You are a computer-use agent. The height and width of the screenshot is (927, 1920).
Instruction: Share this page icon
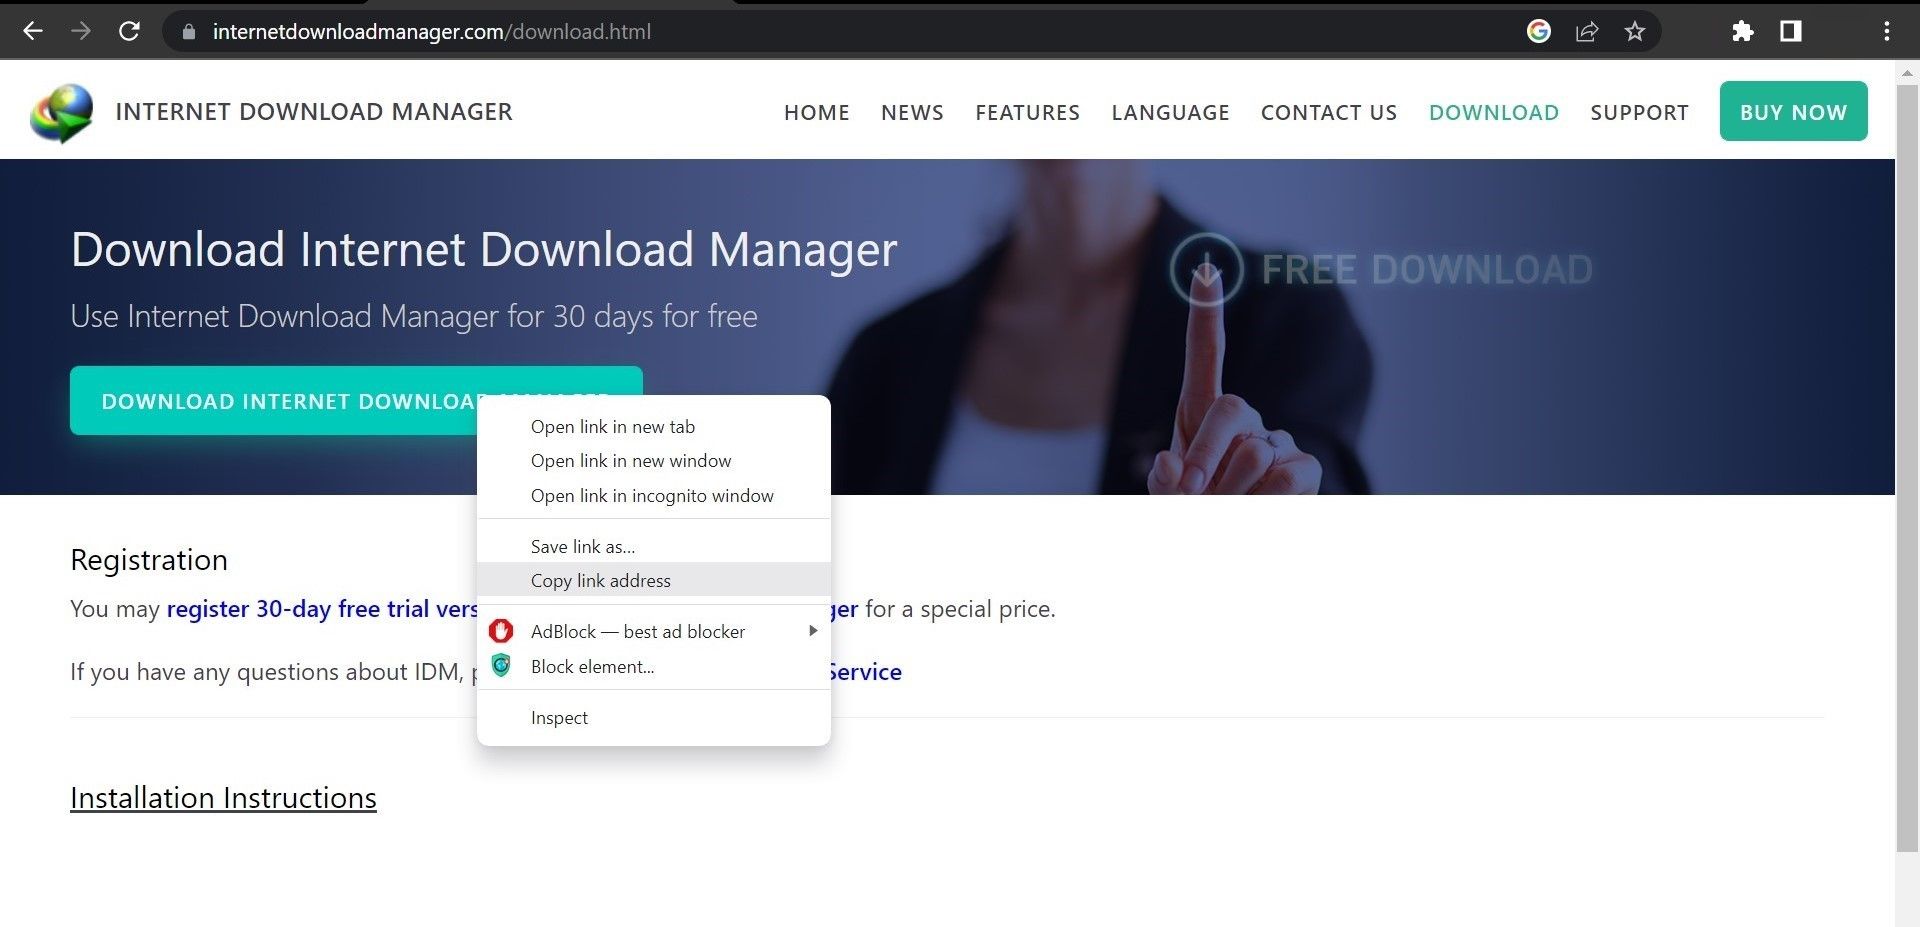pos(1587,31)
